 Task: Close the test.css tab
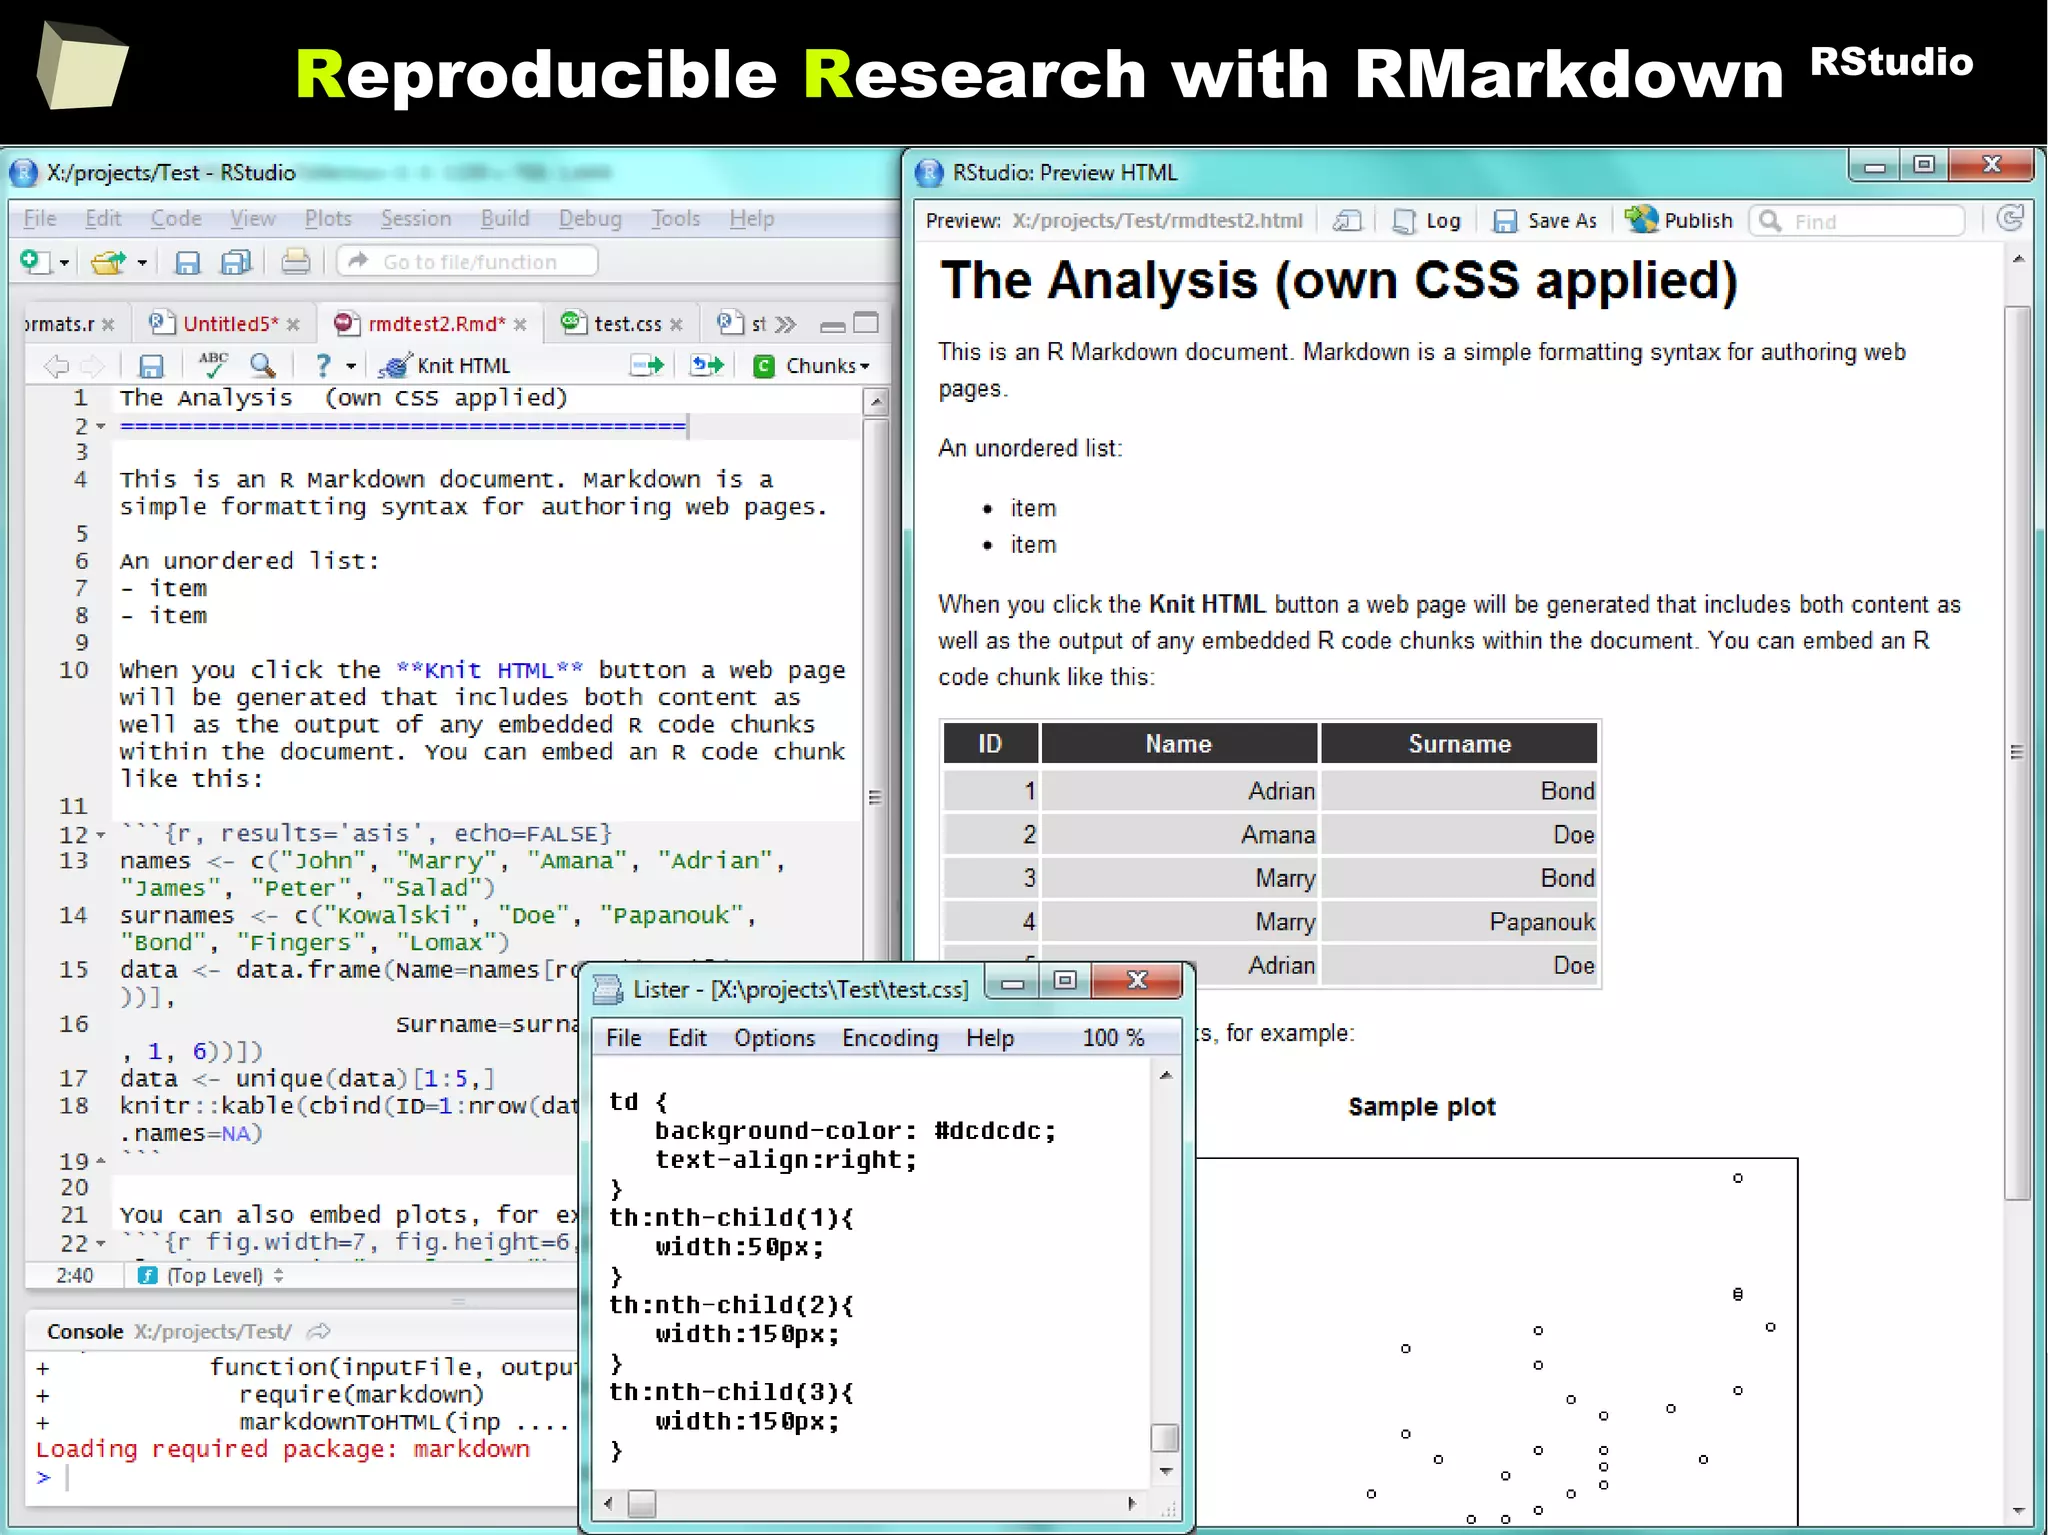coord(677,324)
